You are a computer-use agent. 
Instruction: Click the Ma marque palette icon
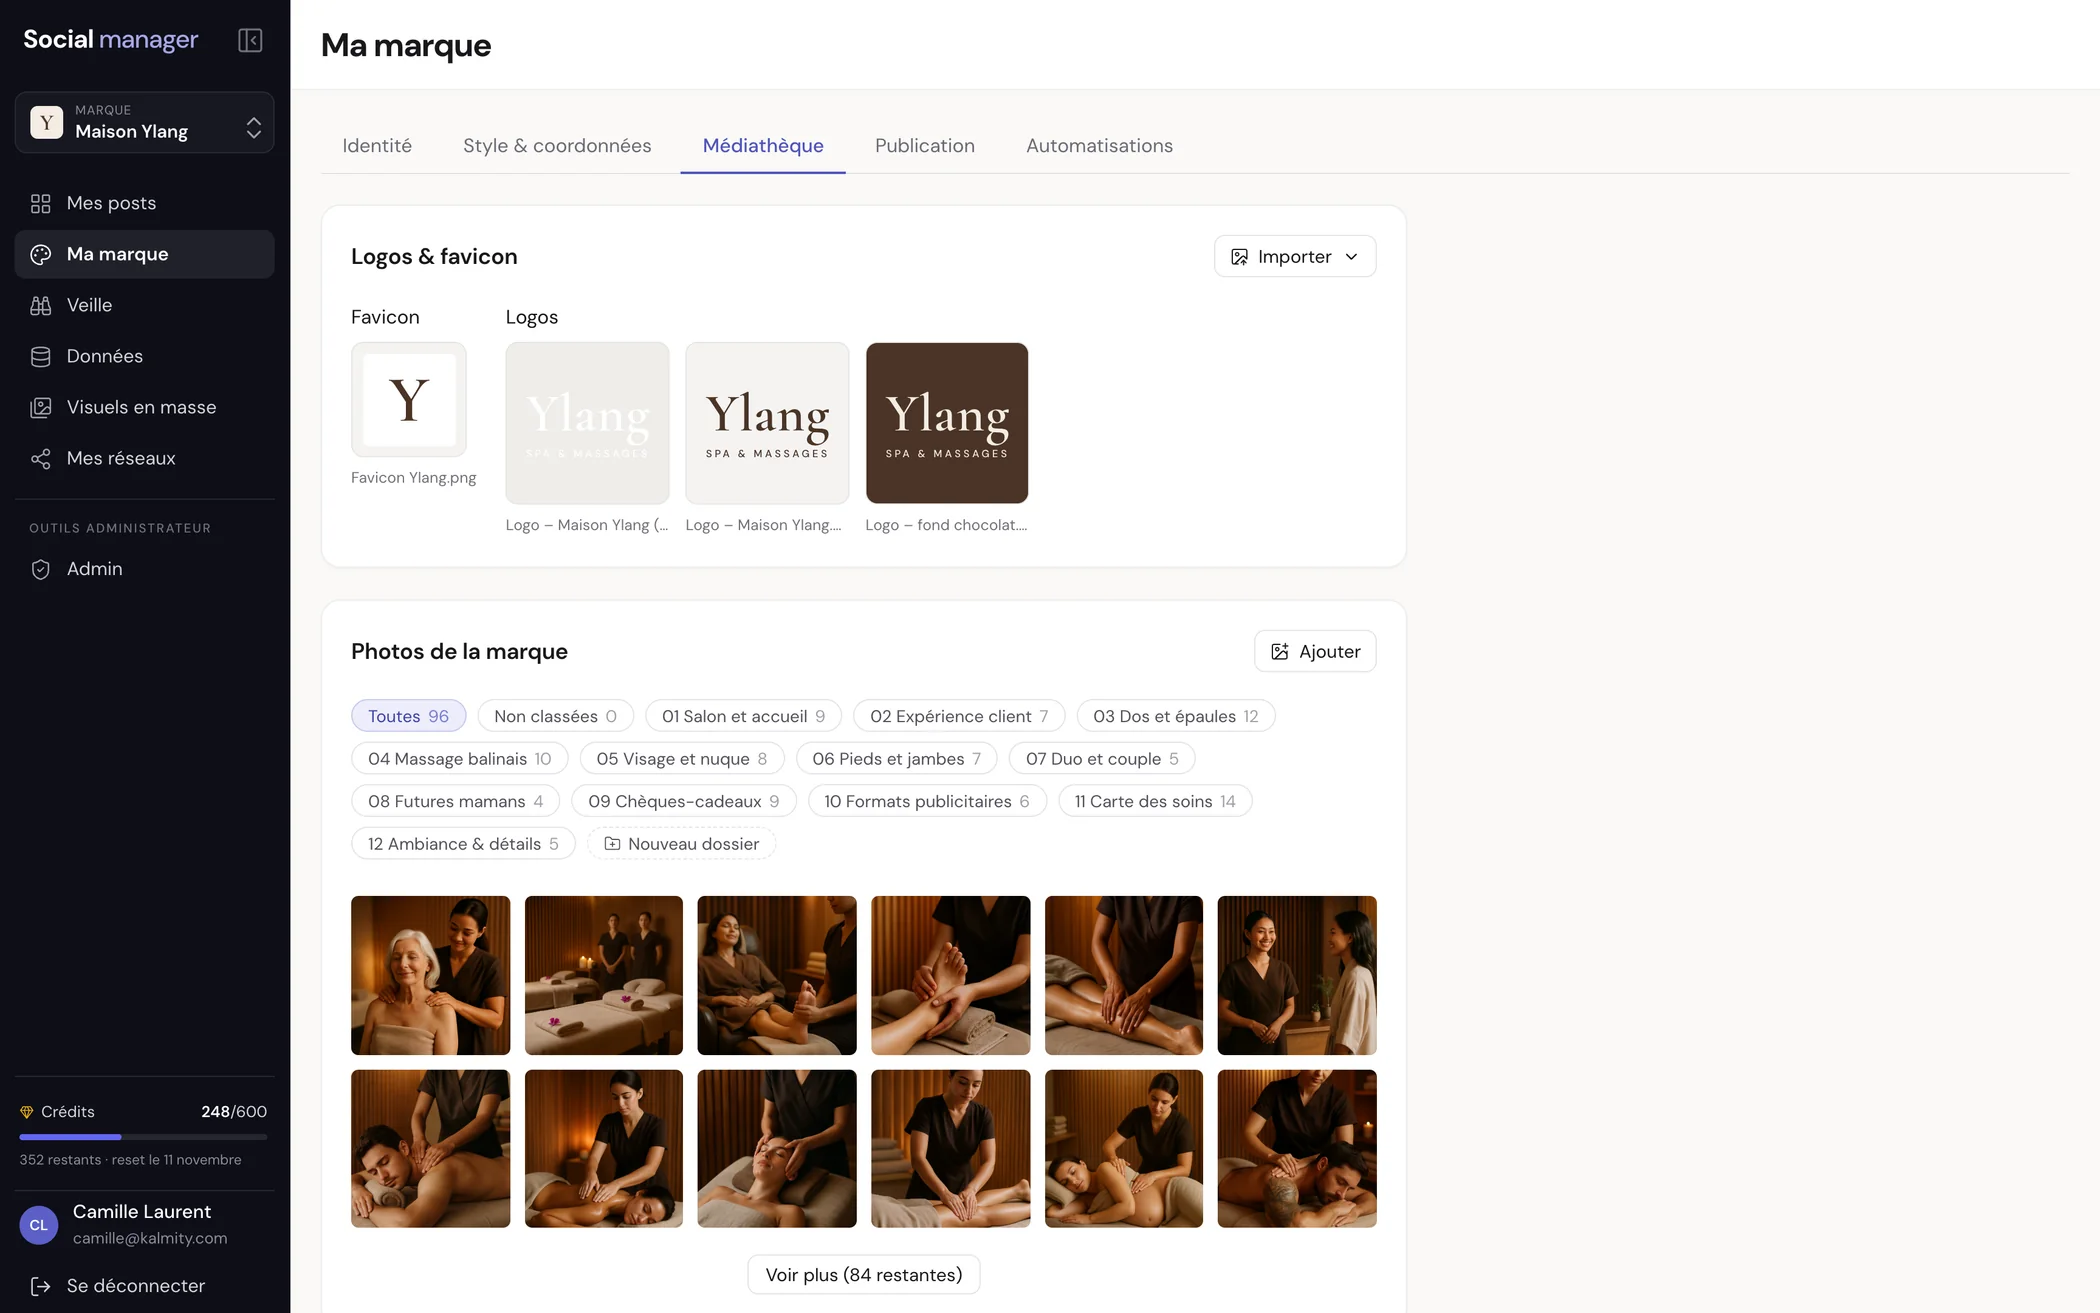(40, 254)
